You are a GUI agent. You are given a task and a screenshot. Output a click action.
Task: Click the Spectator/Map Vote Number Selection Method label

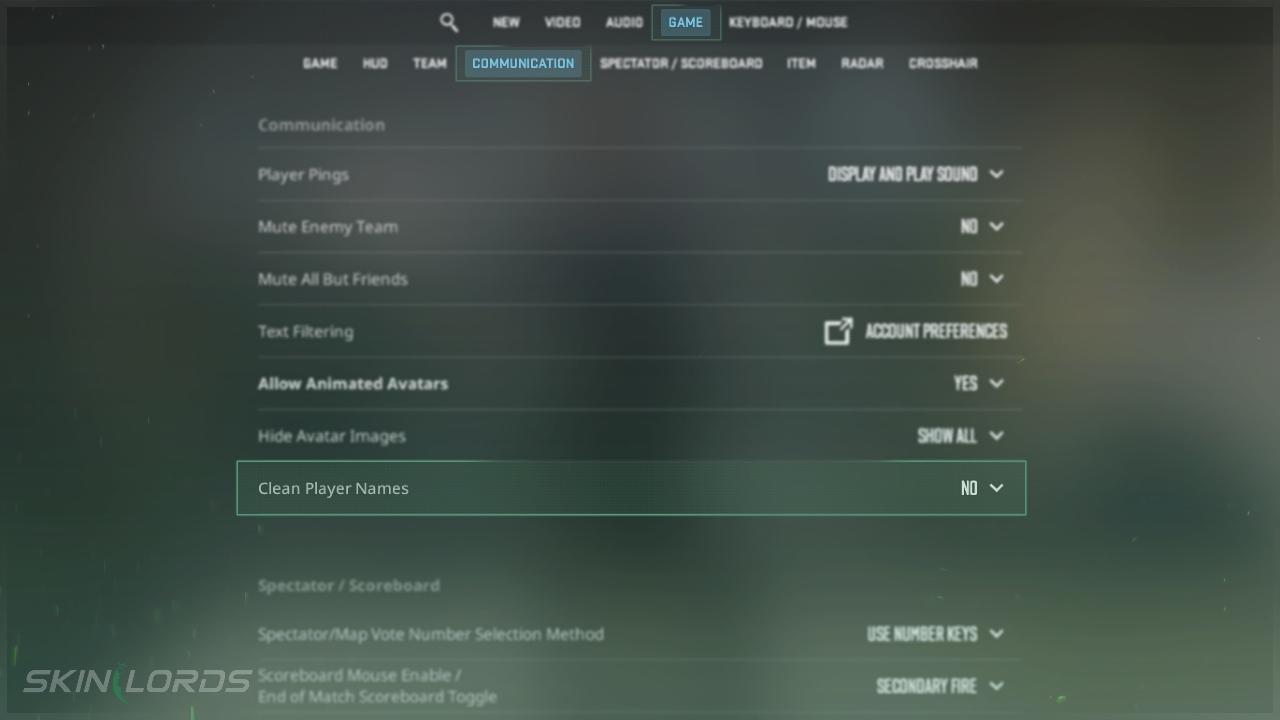[x=431, y=634]
